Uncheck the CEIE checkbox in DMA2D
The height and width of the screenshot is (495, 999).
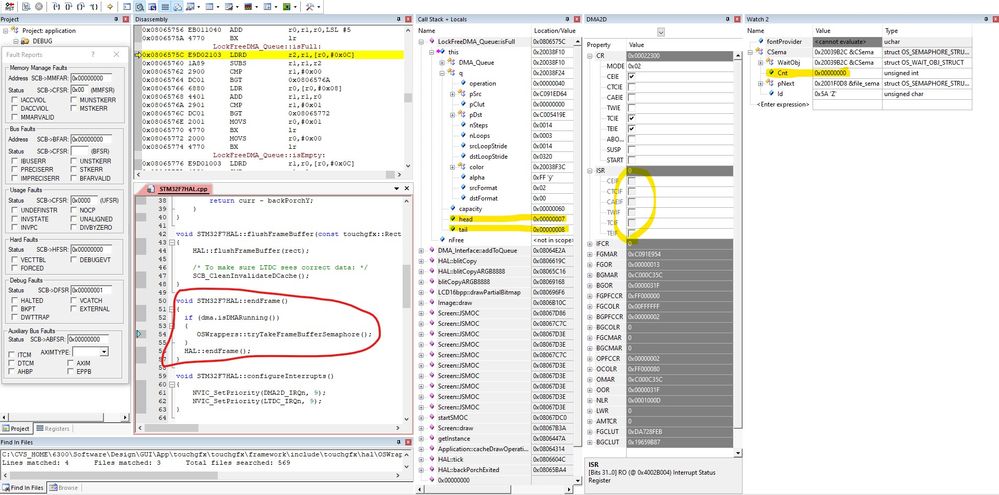click(x=631, y=76)
